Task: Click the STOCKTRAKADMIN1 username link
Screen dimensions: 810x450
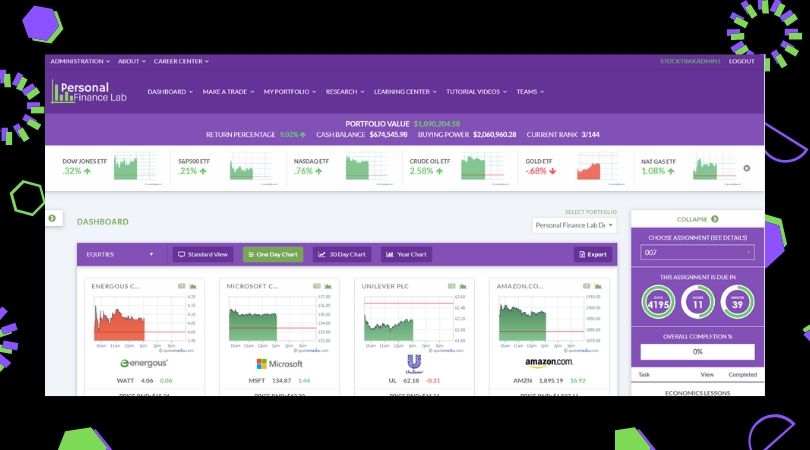Action: point(690,61)
